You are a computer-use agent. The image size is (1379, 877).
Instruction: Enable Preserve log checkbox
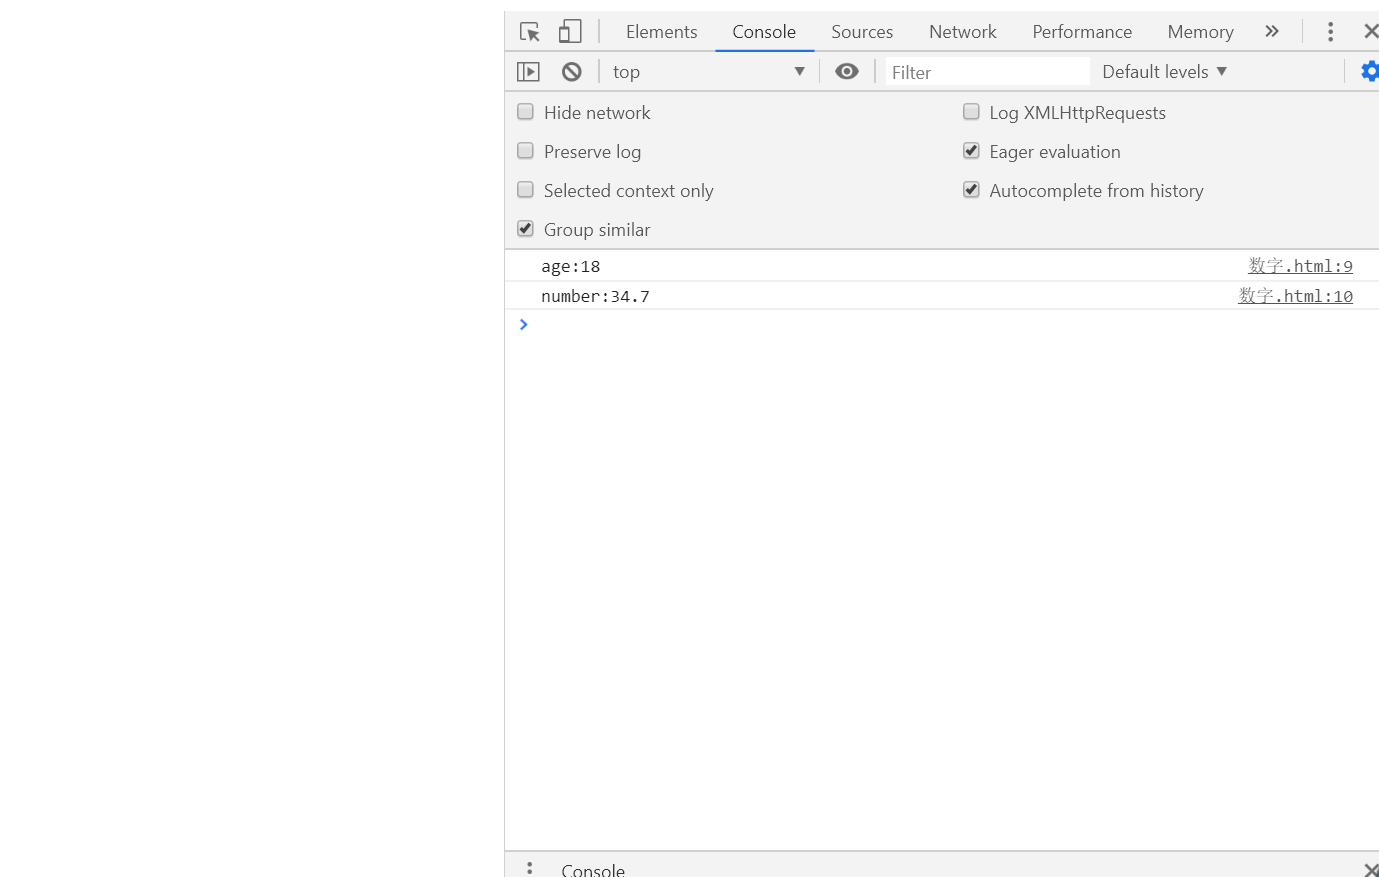[x=525, y=151]
